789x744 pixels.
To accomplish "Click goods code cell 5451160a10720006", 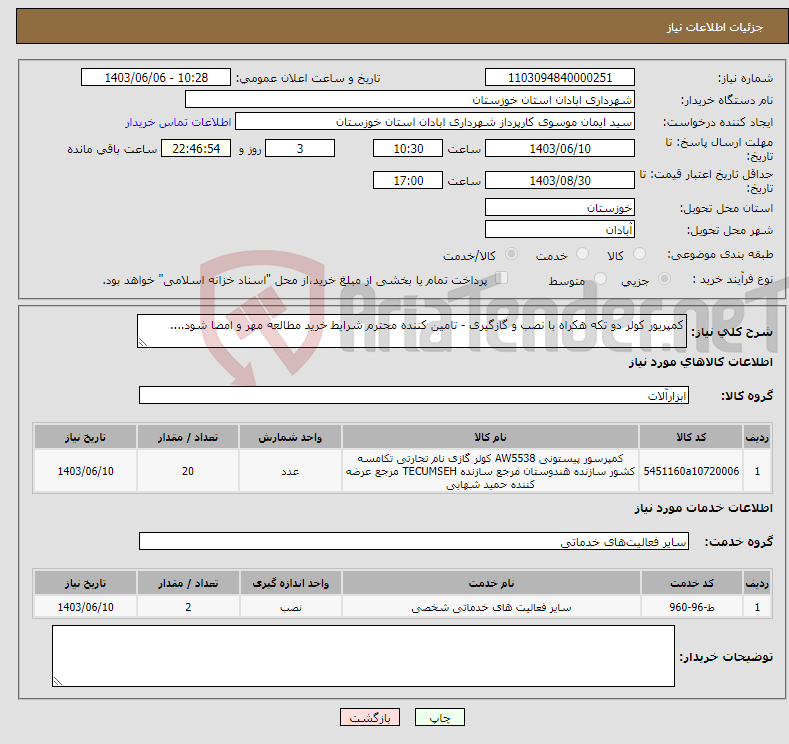I will click(691, 471).
